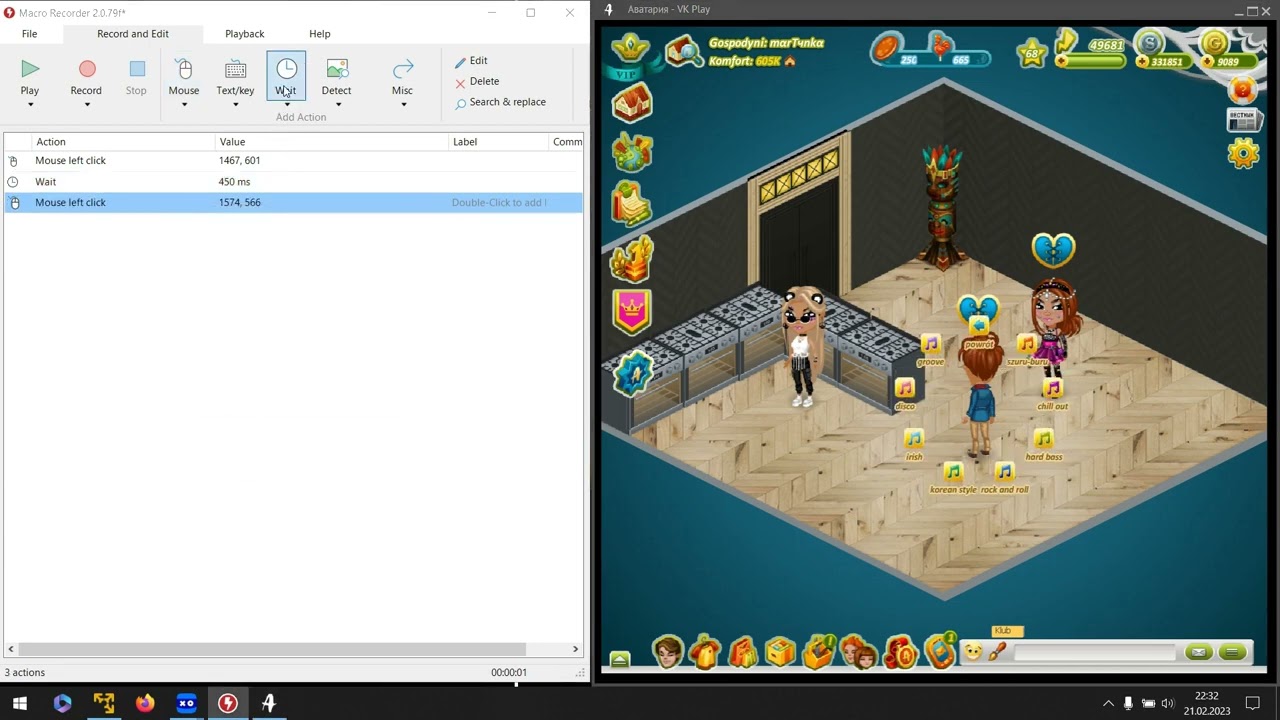Click the Stop icon in the toolbar
The image size is (1280, 720).
[137, 69]
